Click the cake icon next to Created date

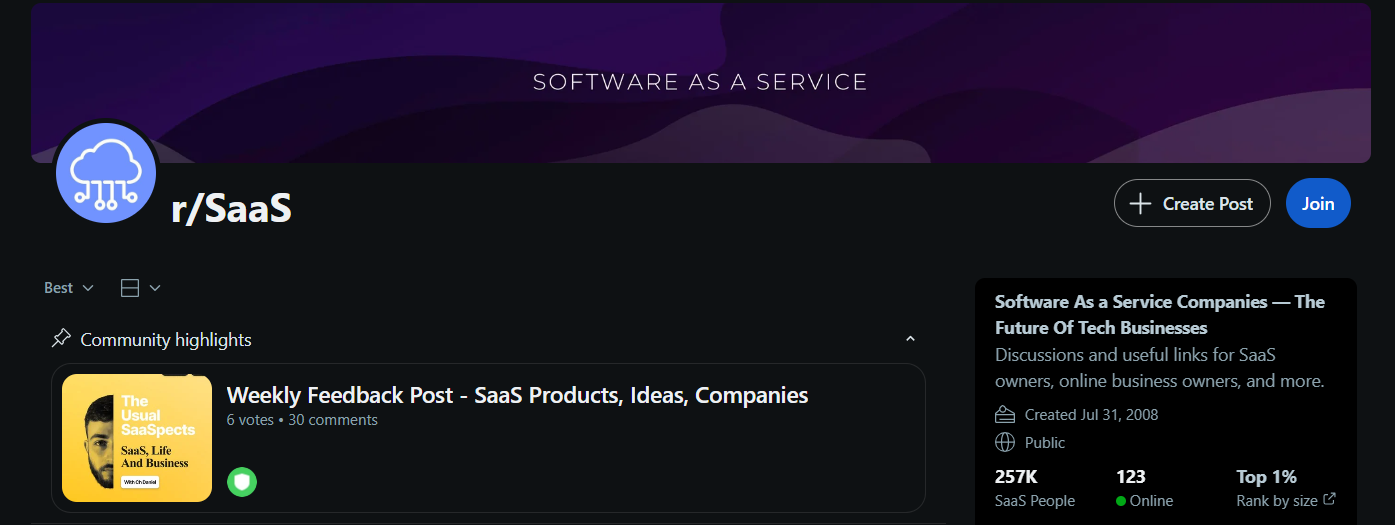(x=1005, y=414)
